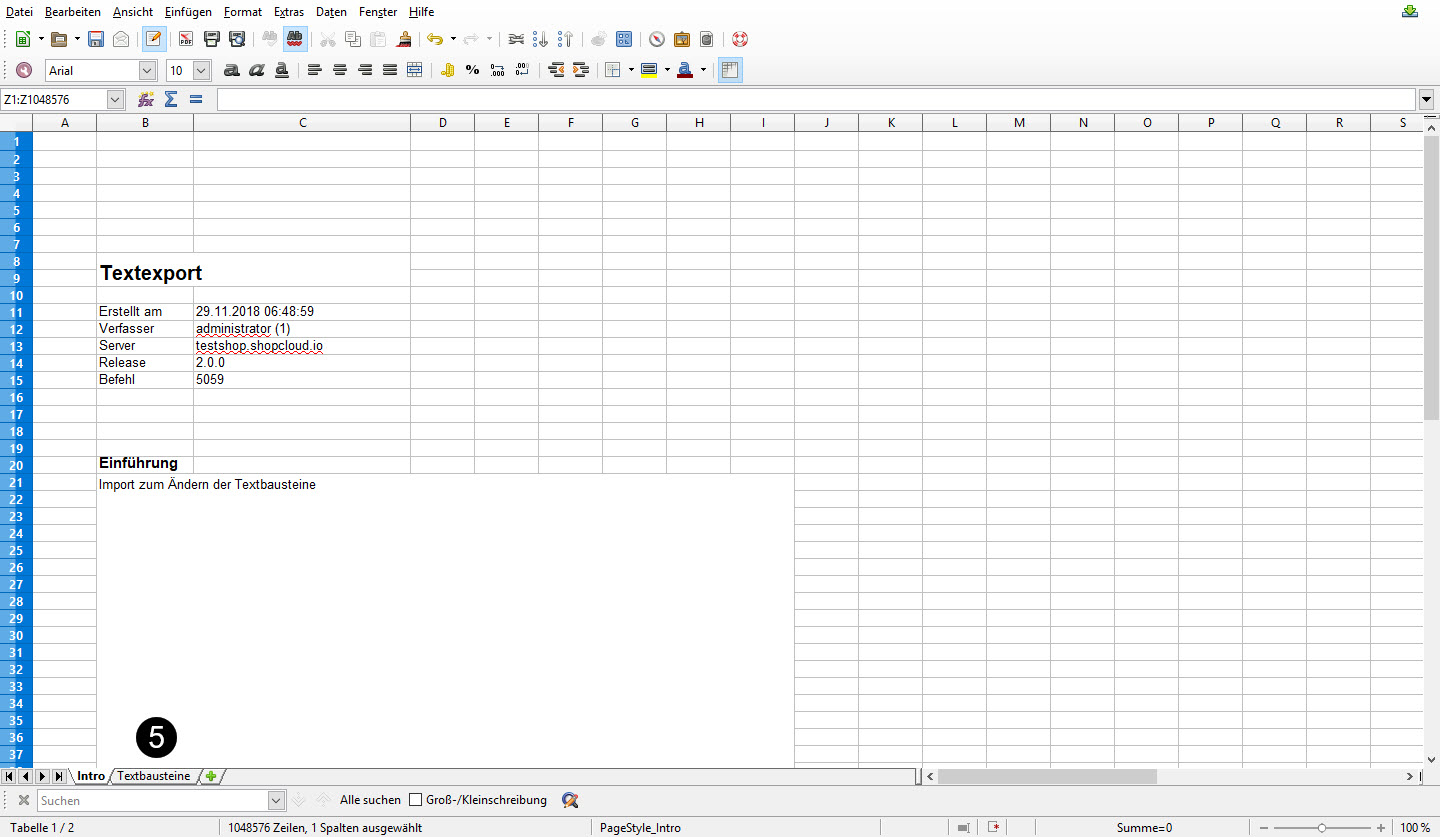Screen dimensions: 1440x837
Task: Click the Alle suchen button
Action: click(x=370, y=800)
